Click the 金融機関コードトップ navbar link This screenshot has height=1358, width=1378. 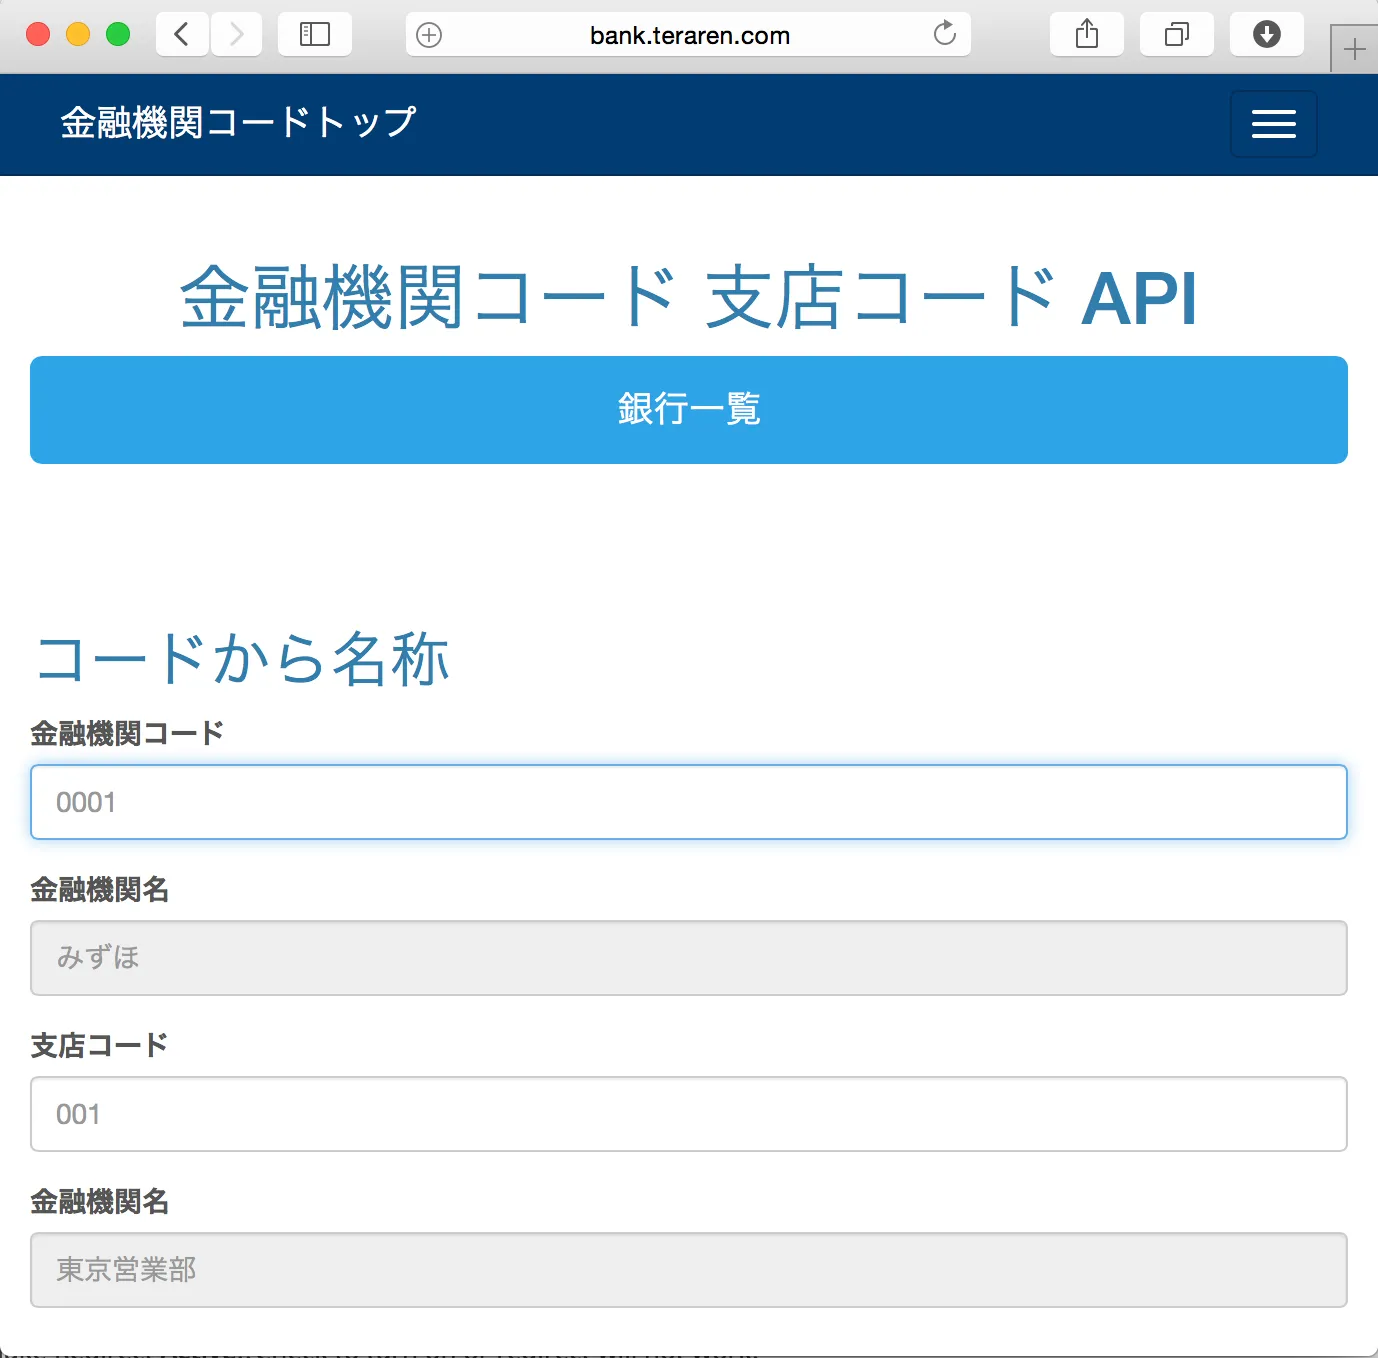[236, 123]
